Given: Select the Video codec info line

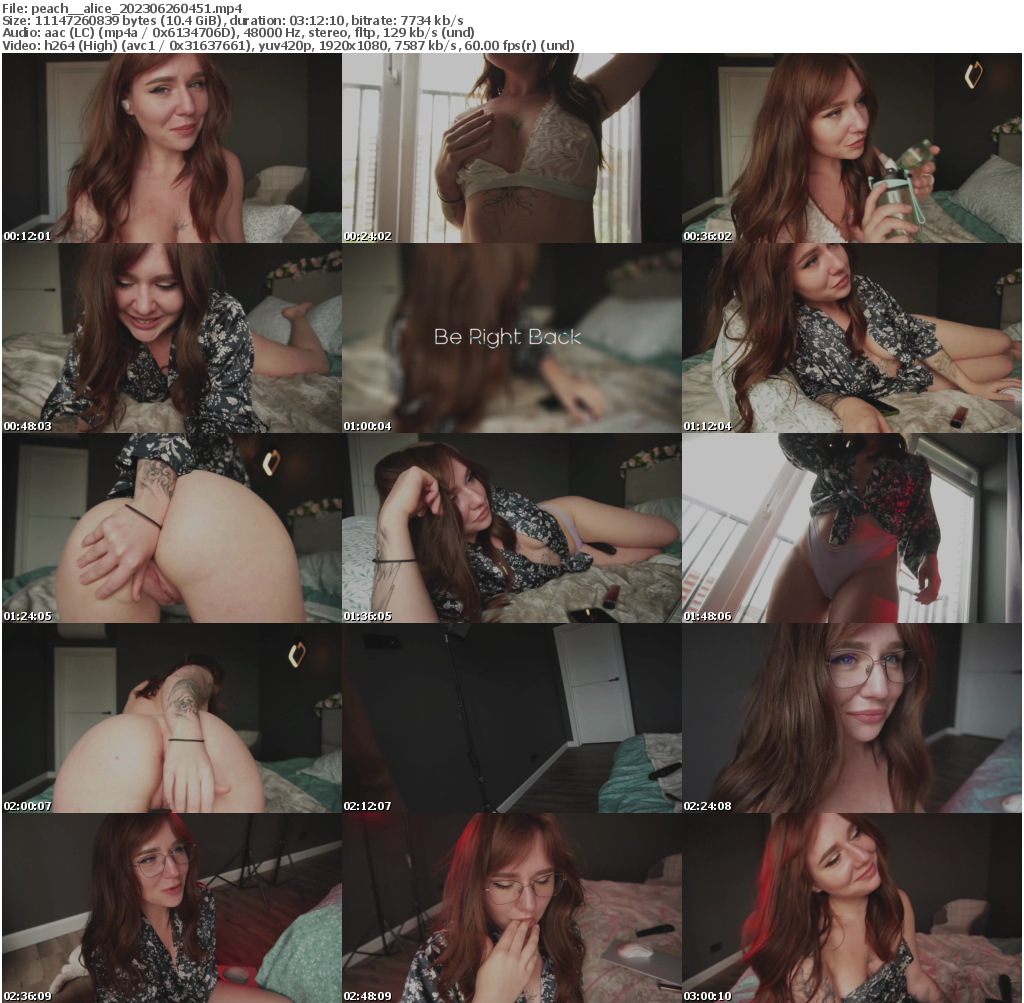Looking at the screenshot, I should coord(288,45).
